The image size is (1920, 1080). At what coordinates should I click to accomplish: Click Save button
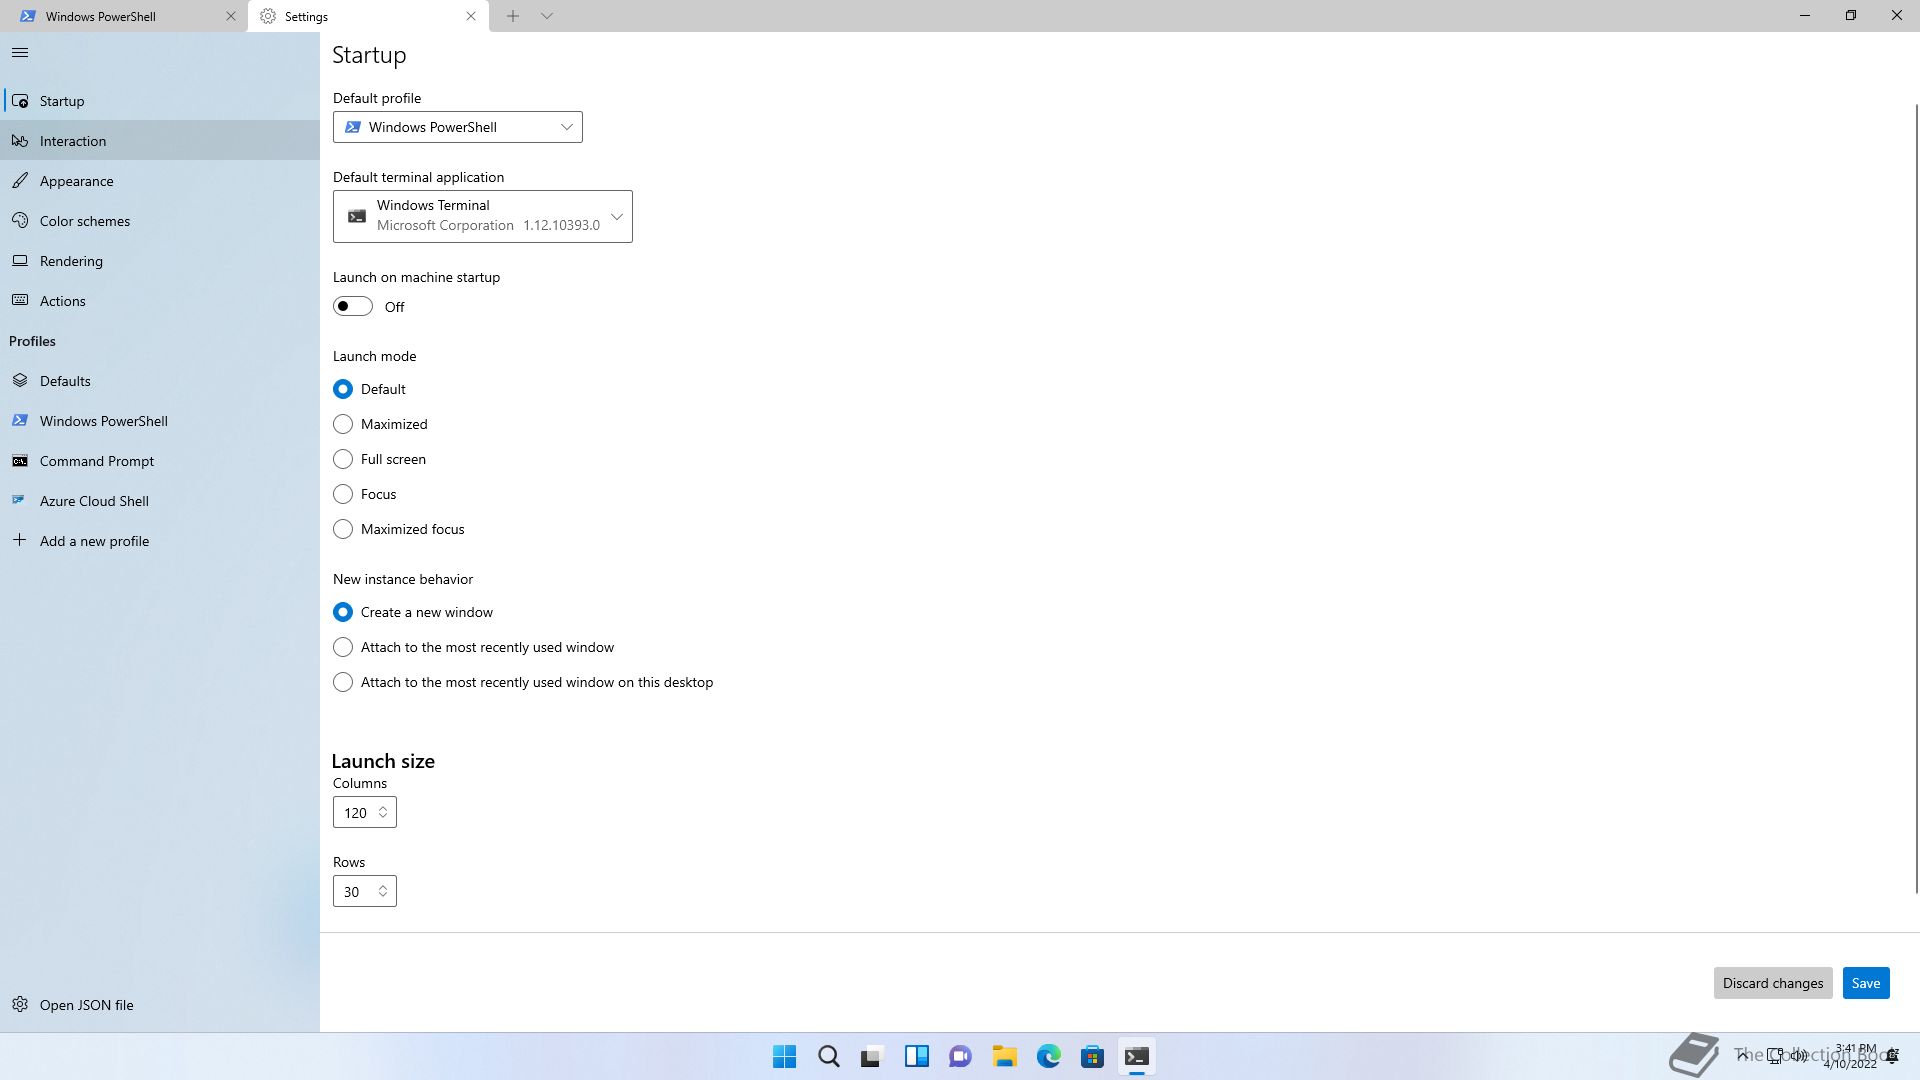(1866, 983)
